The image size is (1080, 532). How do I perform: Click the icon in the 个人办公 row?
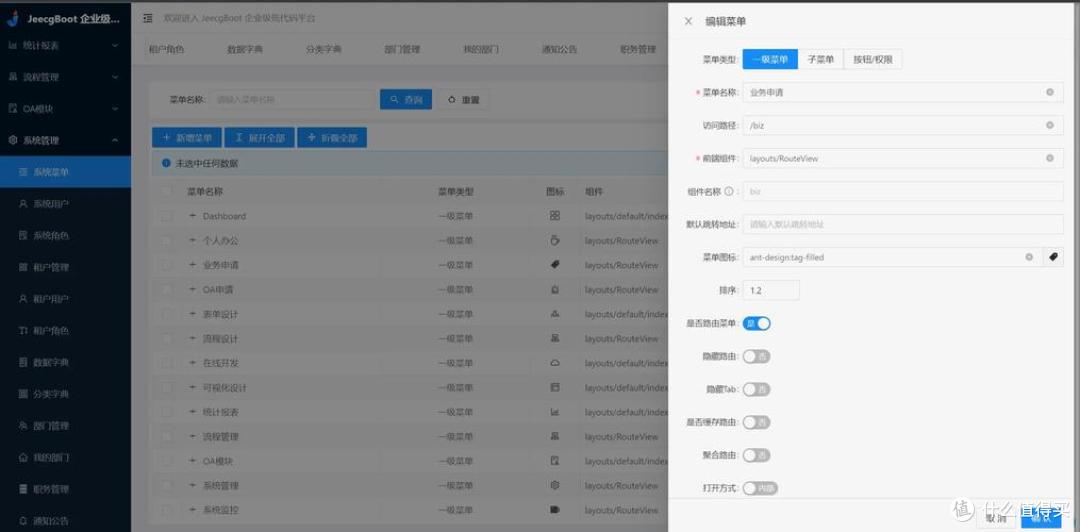[554, 241]
